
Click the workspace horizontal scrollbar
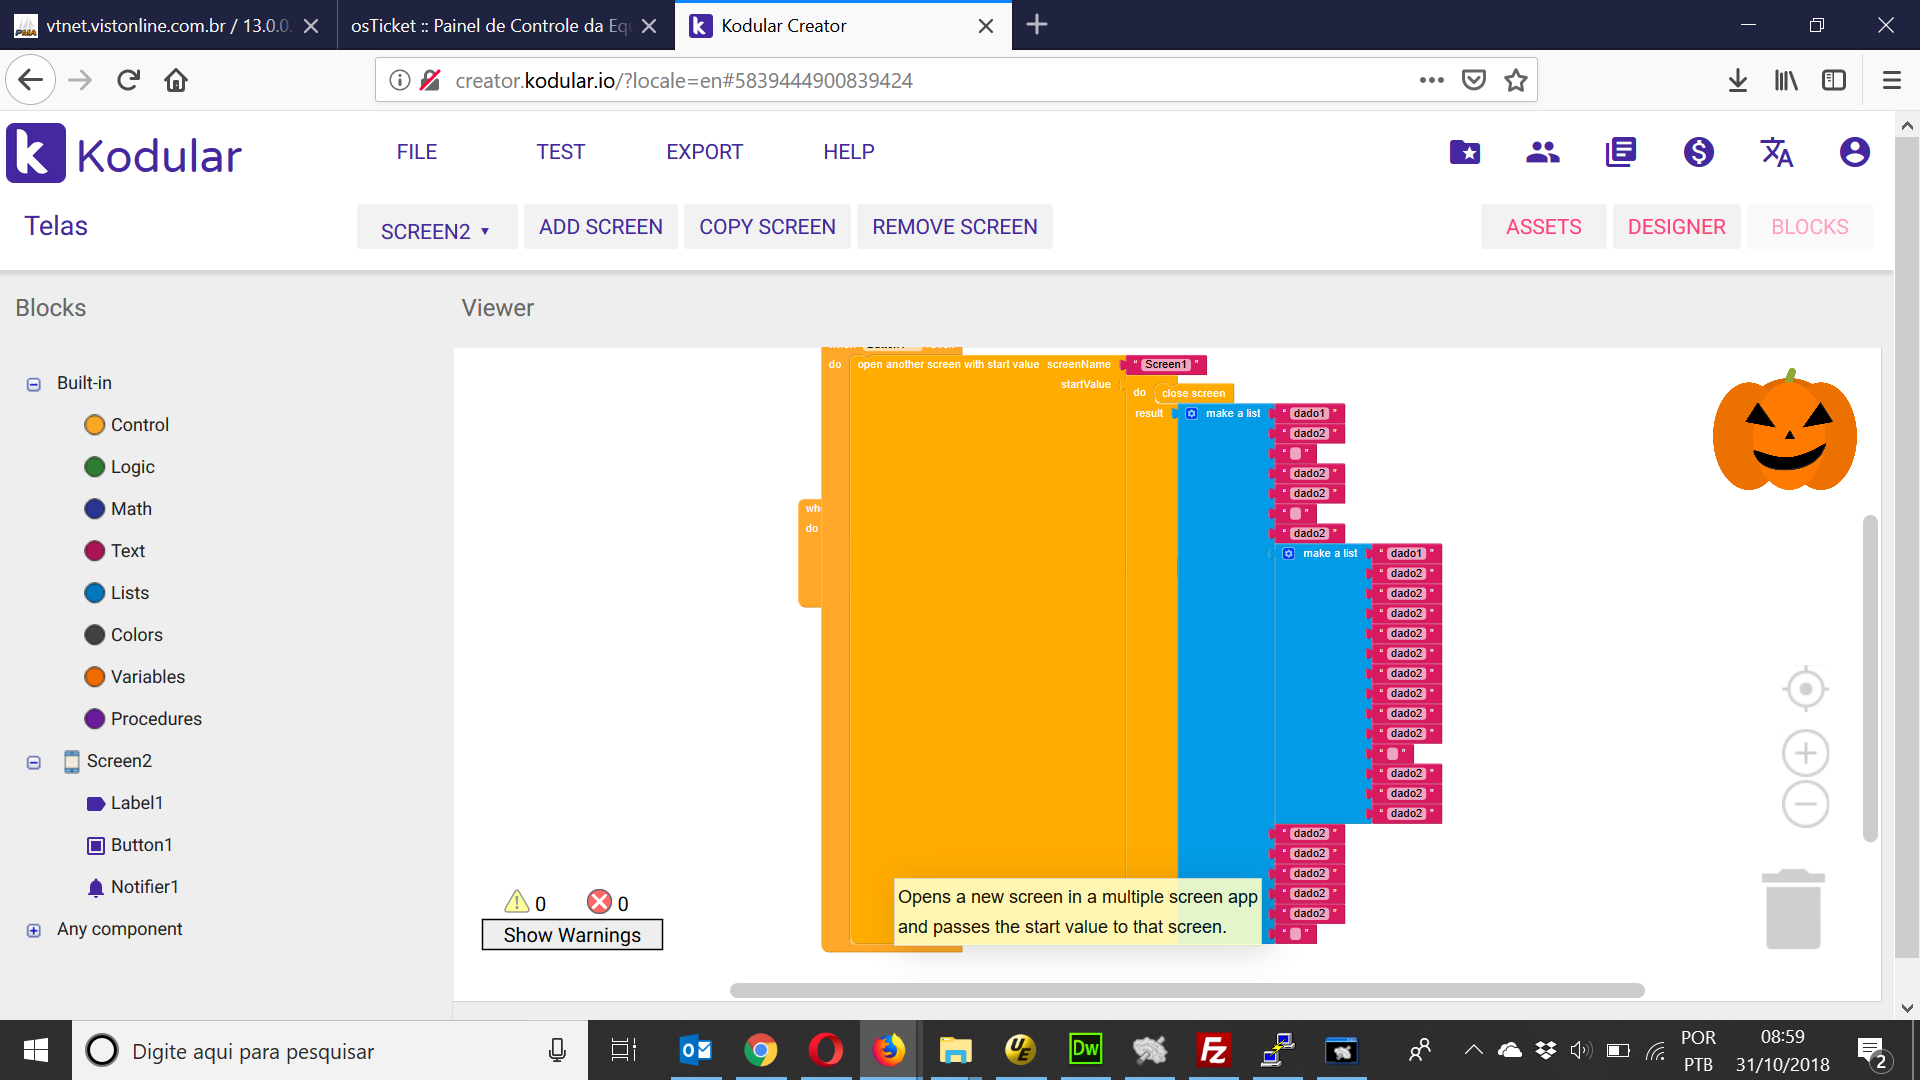[x=1187, y=990]
